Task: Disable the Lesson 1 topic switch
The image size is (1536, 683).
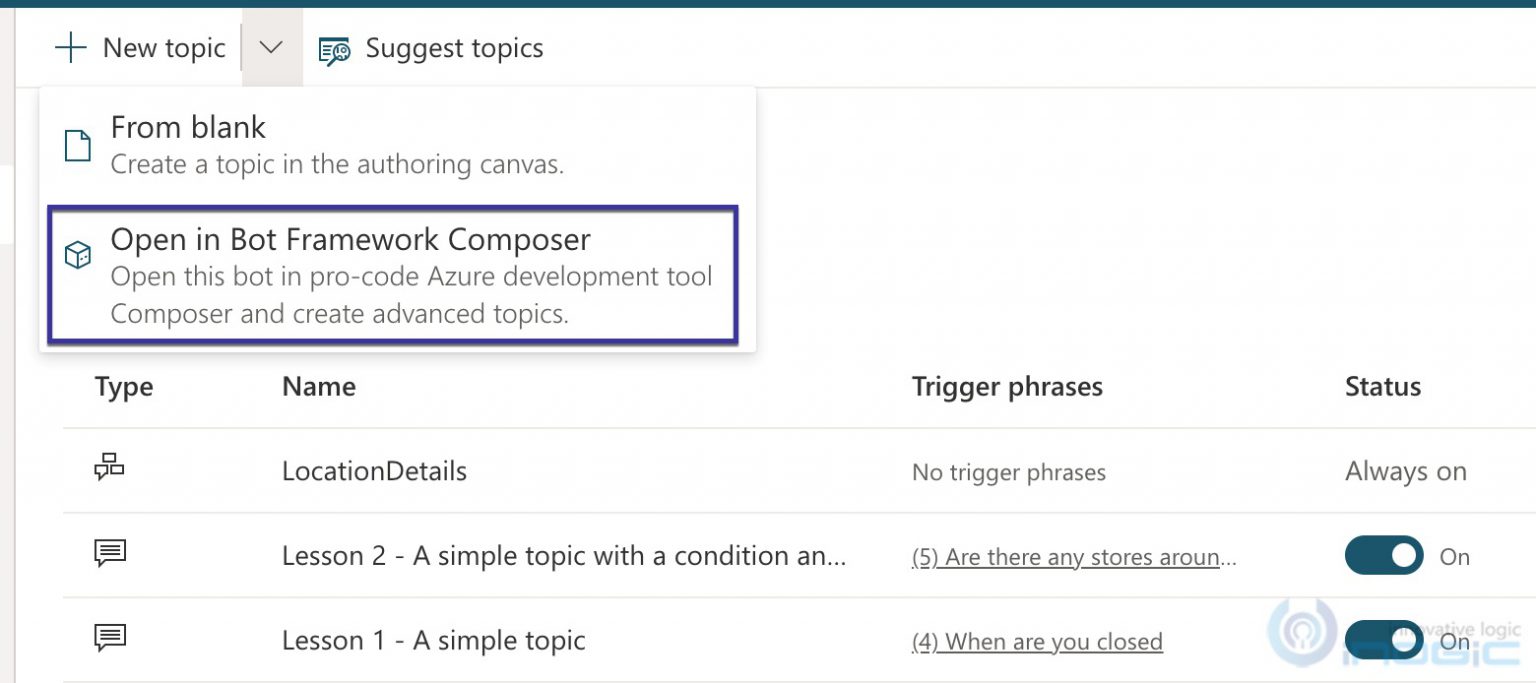Action: 1384,641
